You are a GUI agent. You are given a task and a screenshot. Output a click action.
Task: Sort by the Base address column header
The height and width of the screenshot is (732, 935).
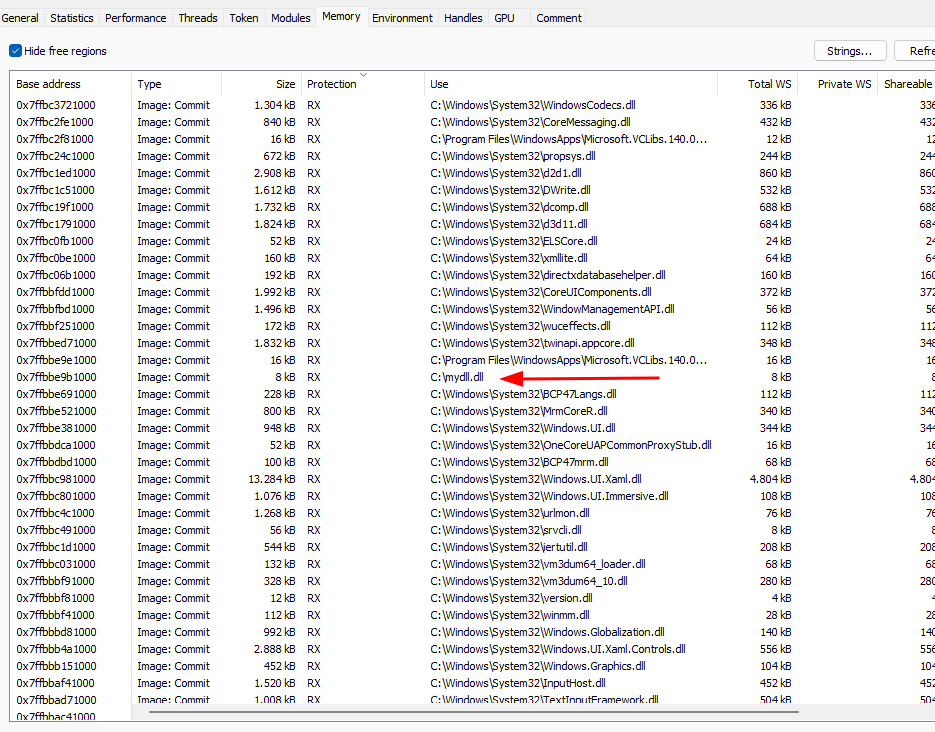[x=49, y=84]
